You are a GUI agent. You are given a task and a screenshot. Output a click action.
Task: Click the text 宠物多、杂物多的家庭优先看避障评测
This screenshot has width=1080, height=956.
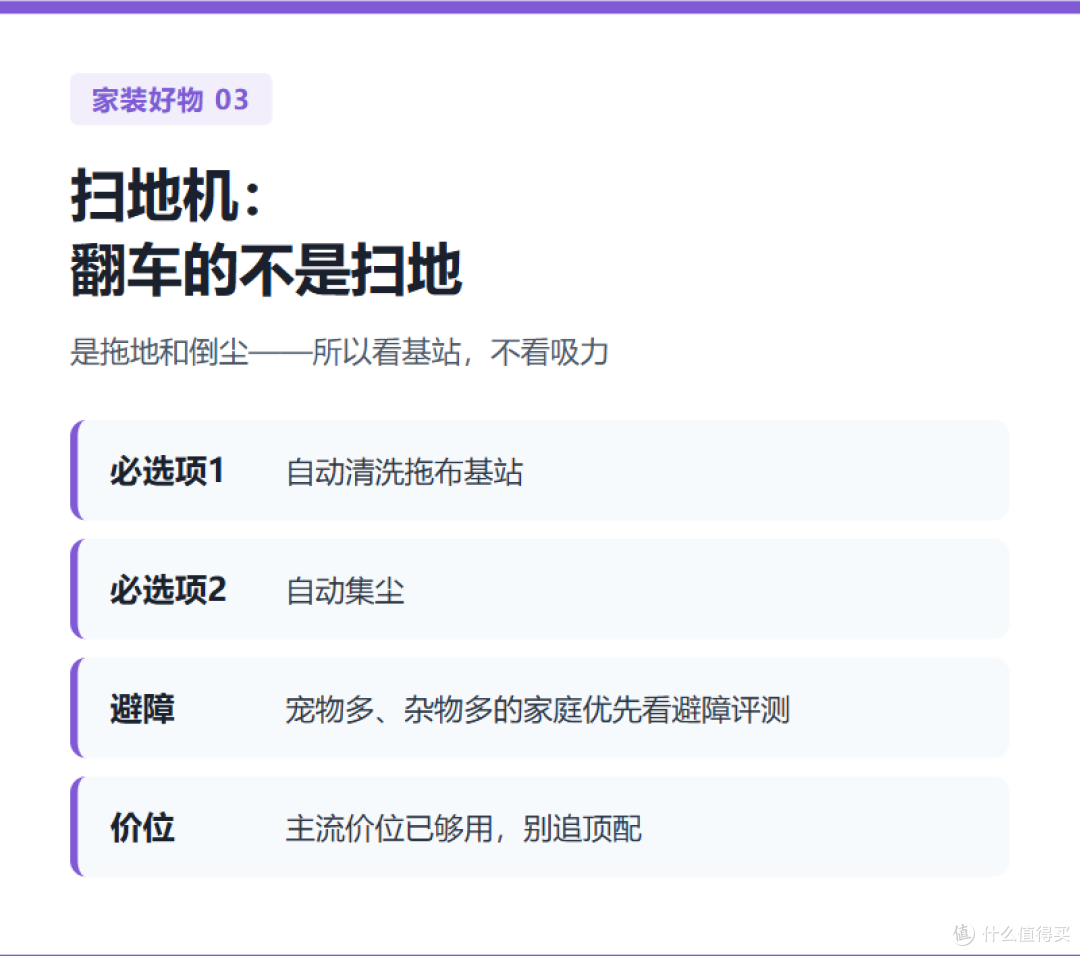click(538, 709)
